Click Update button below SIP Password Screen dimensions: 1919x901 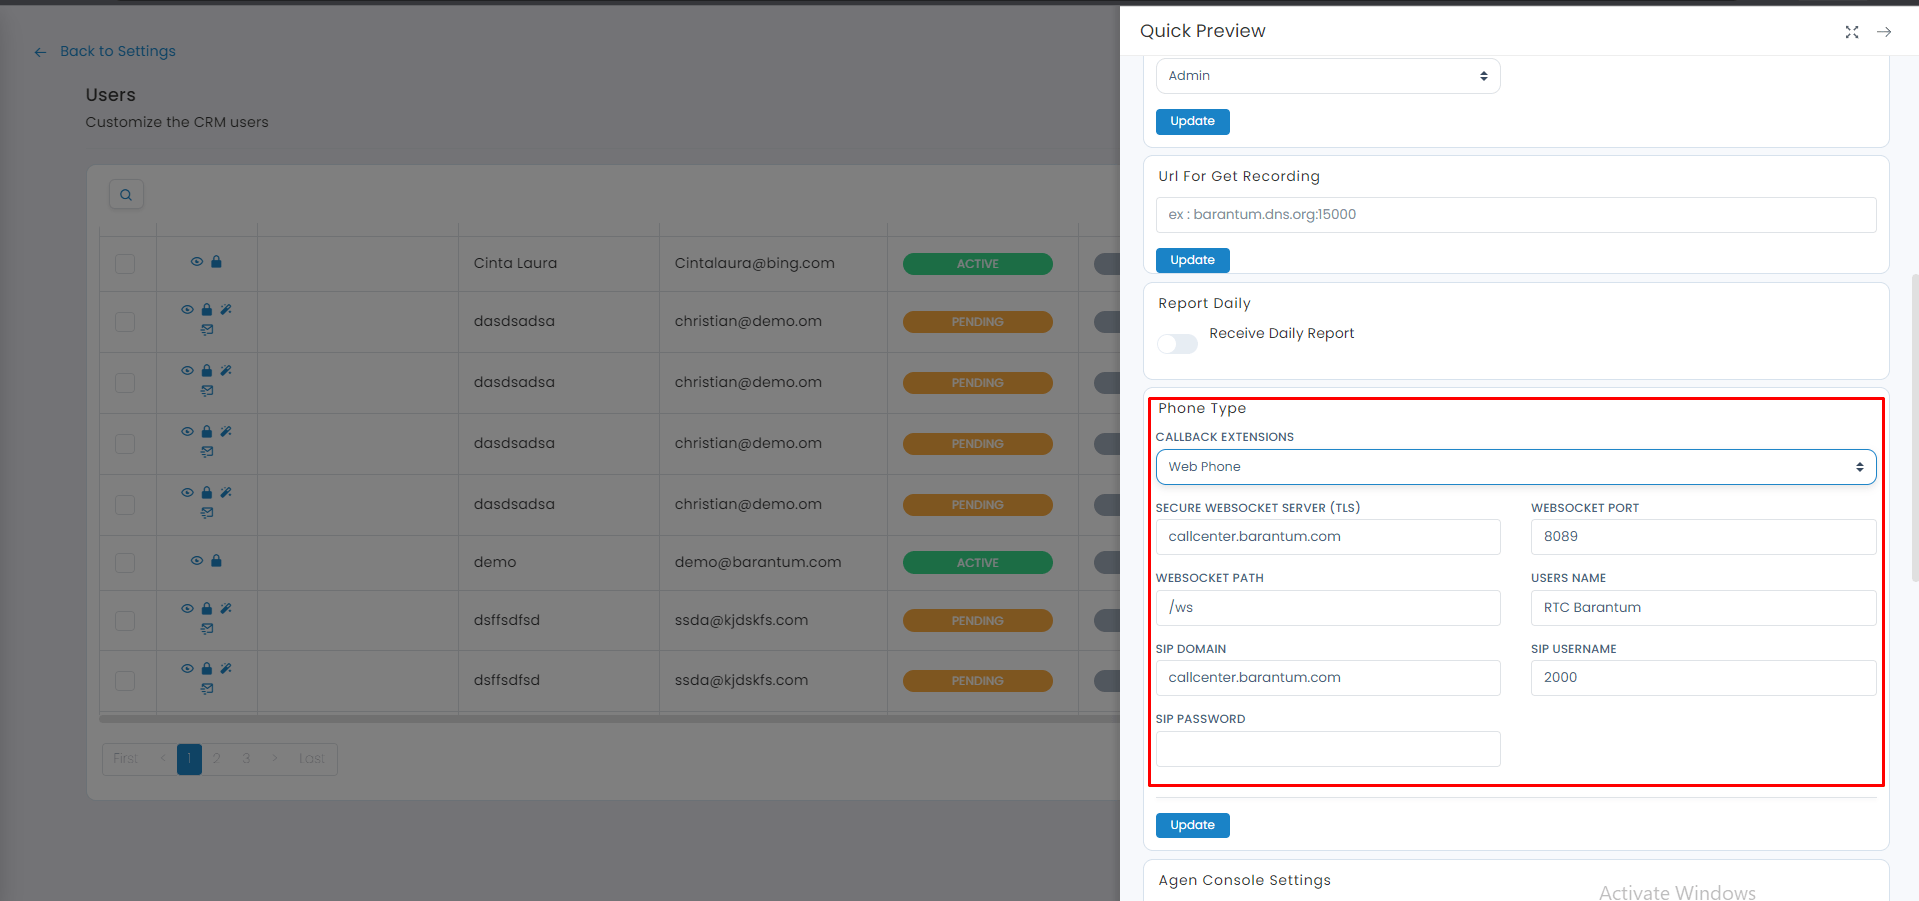click(1193, 825)
